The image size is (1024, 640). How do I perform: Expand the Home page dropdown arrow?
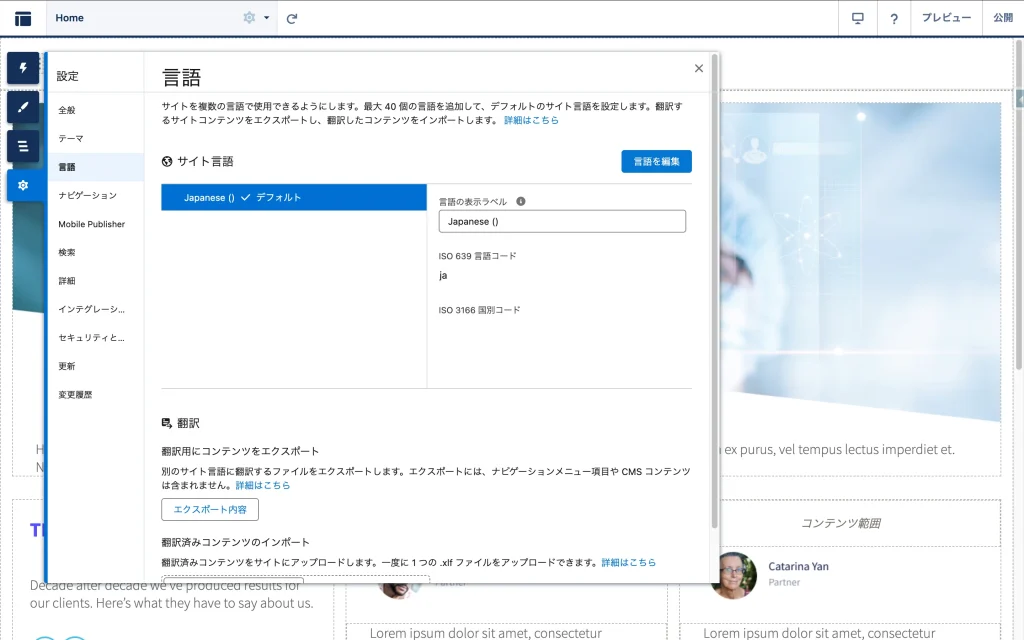pos(267,18)
